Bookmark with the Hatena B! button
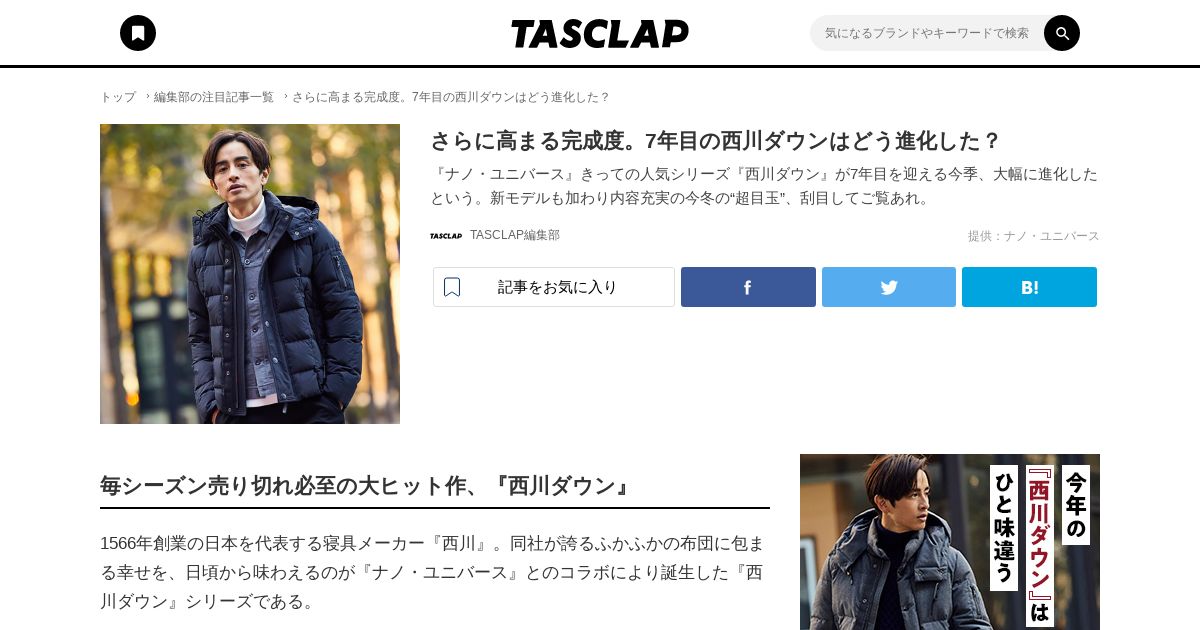The height and width of the screenshot is (630, 1200). (1029, 287)
